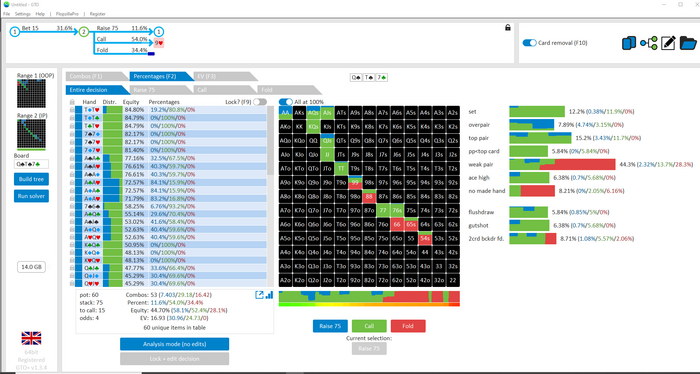This screenshot has height=374, width=700.
Task: Click the blue Raise 75 action button
Action: [x=330, y=326]
